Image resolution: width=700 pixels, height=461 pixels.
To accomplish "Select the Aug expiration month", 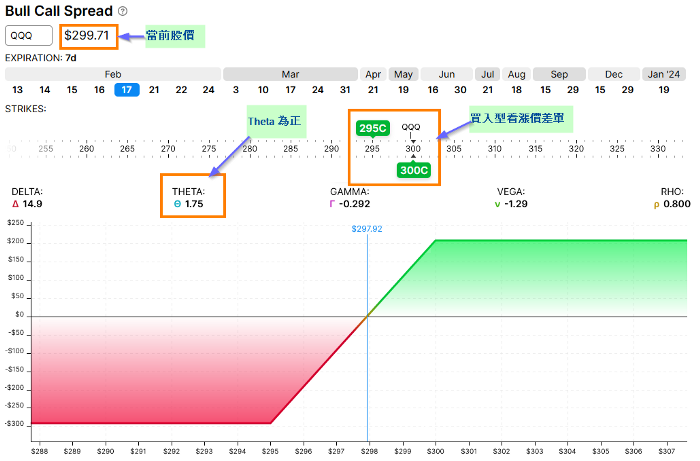I will pos(517,74).
